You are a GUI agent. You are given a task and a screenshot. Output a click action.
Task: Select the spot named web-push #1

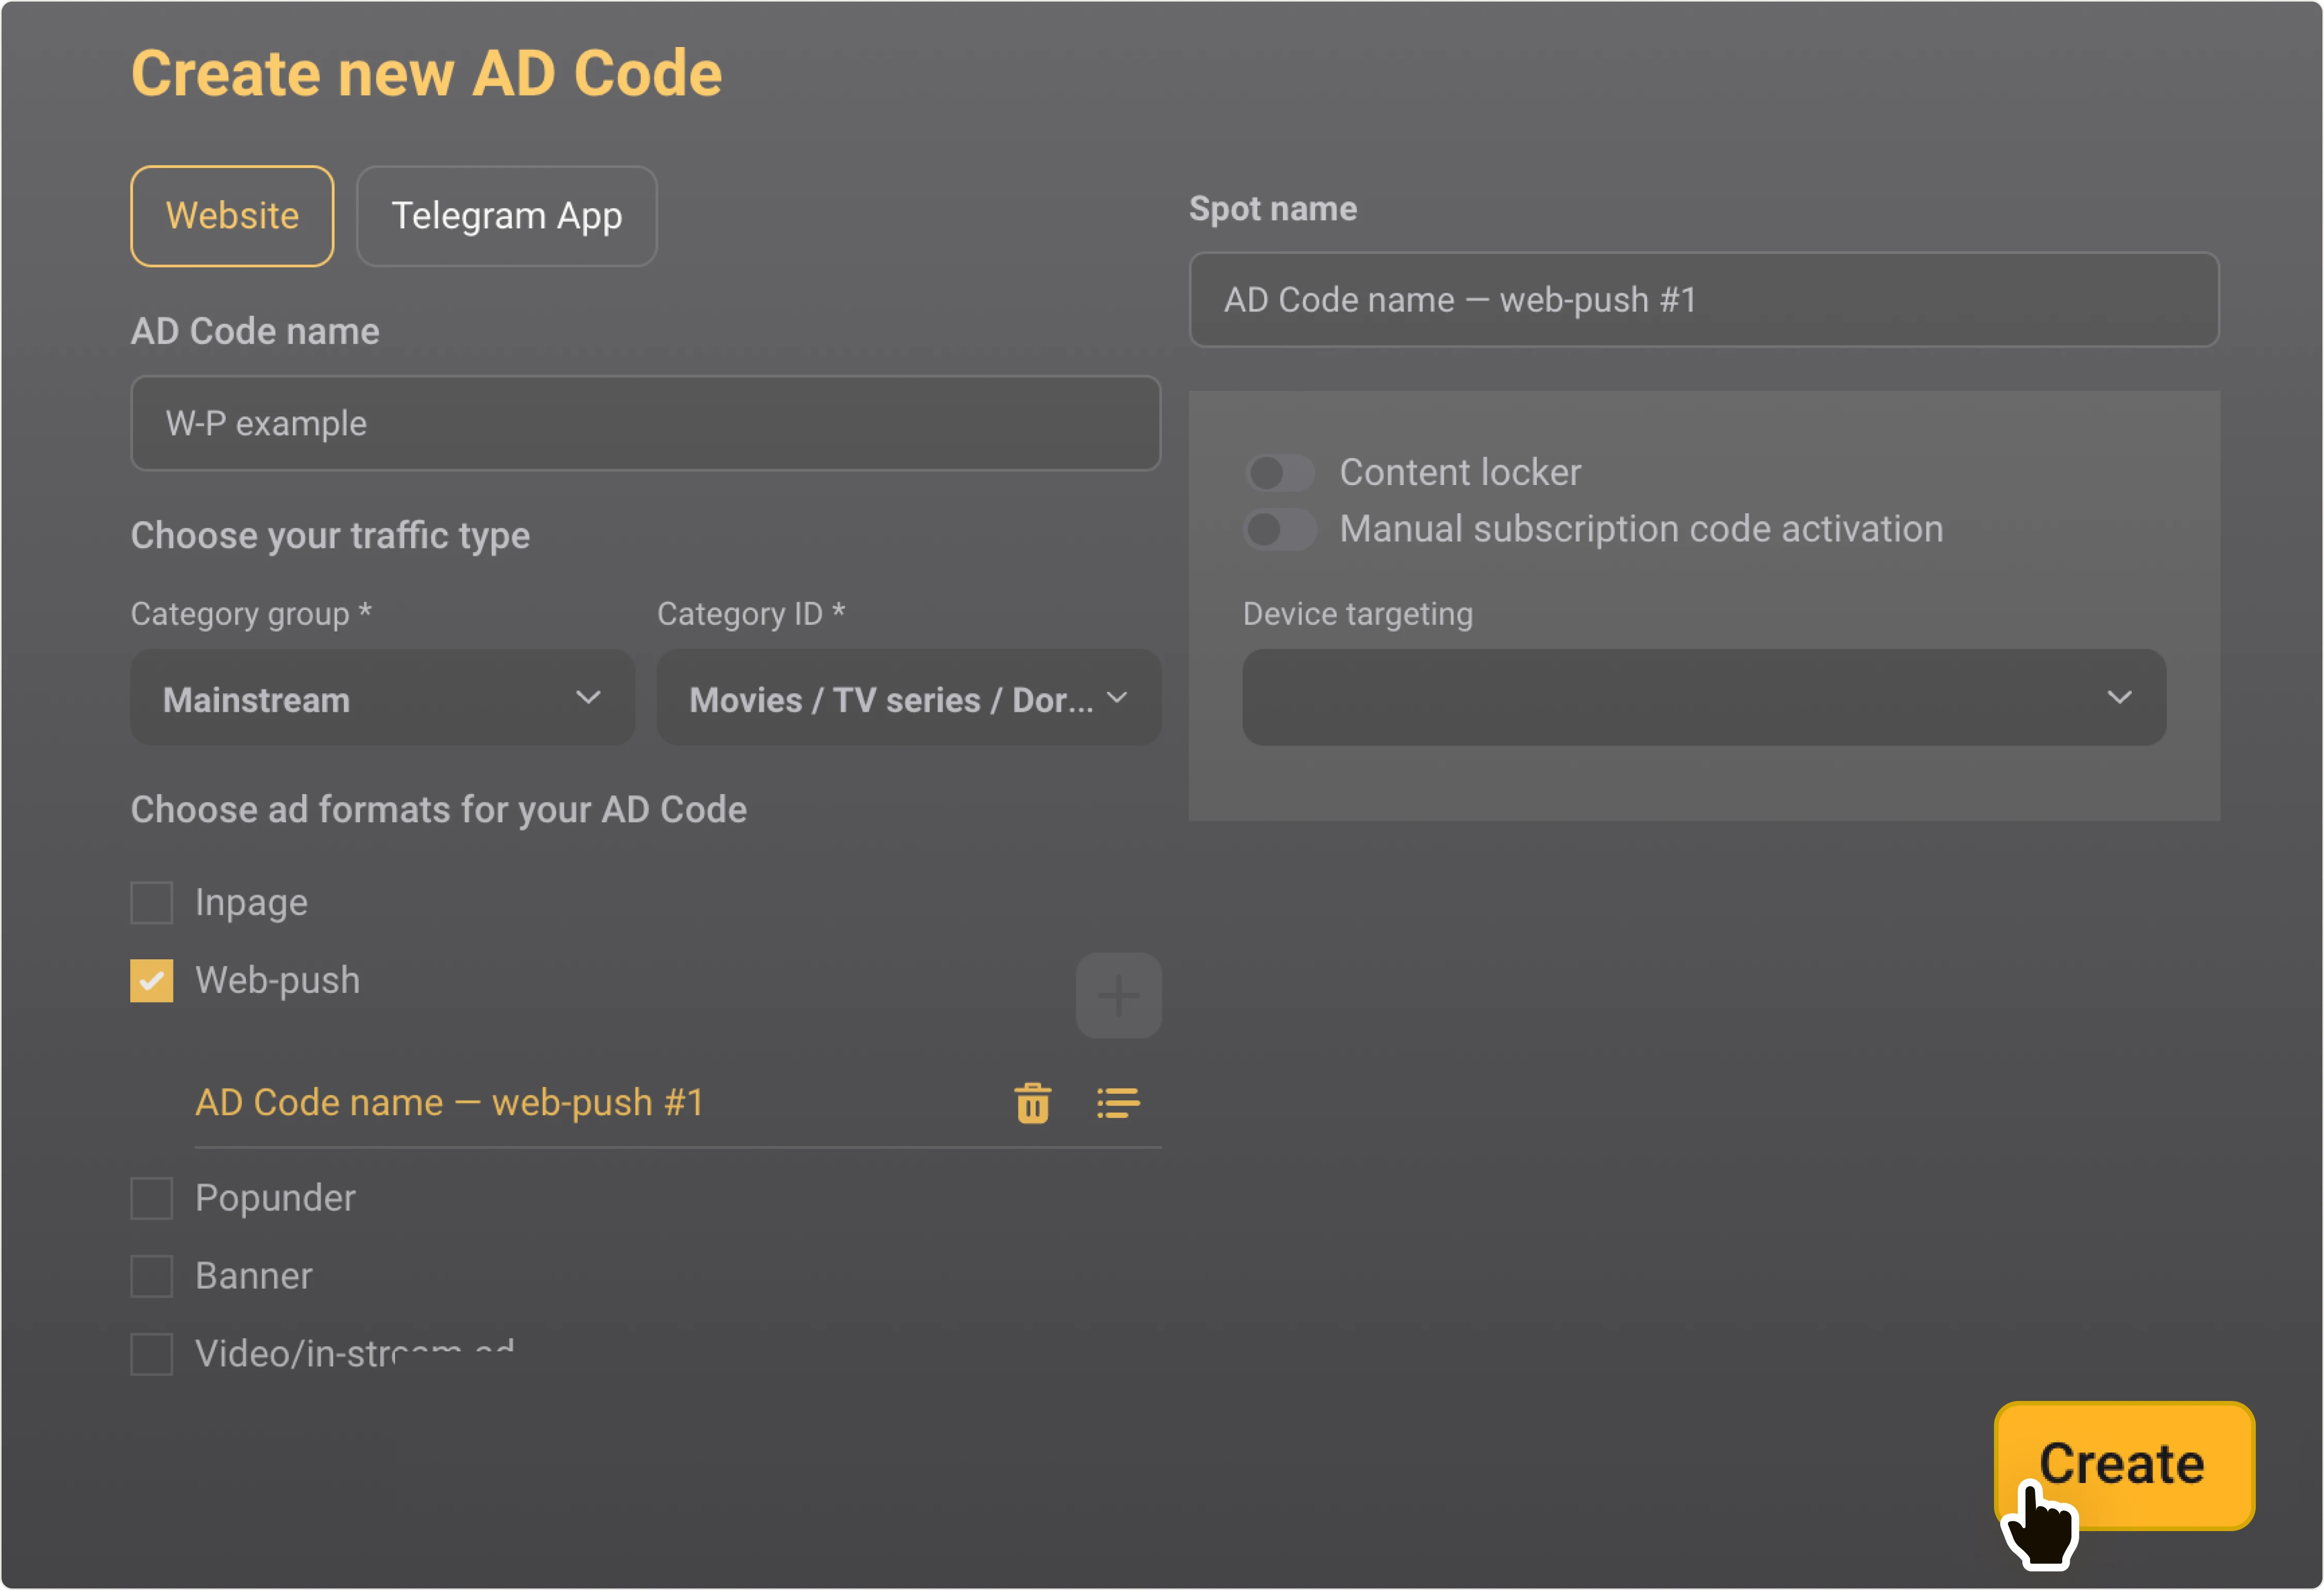[x=450, y=1102]
